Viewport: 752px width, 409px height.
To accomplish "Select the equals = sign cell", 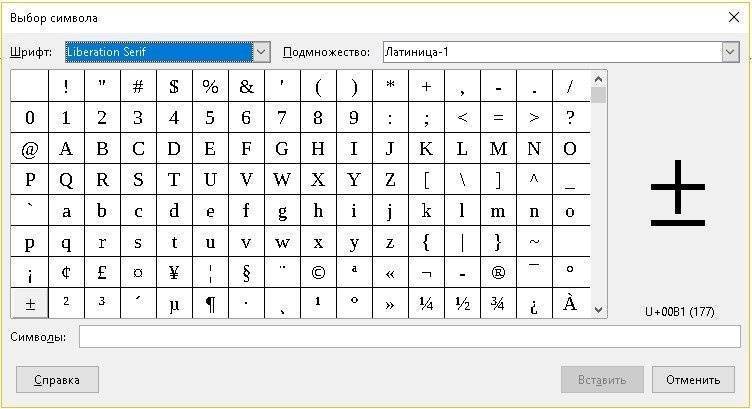I will (x=498, y=117).
